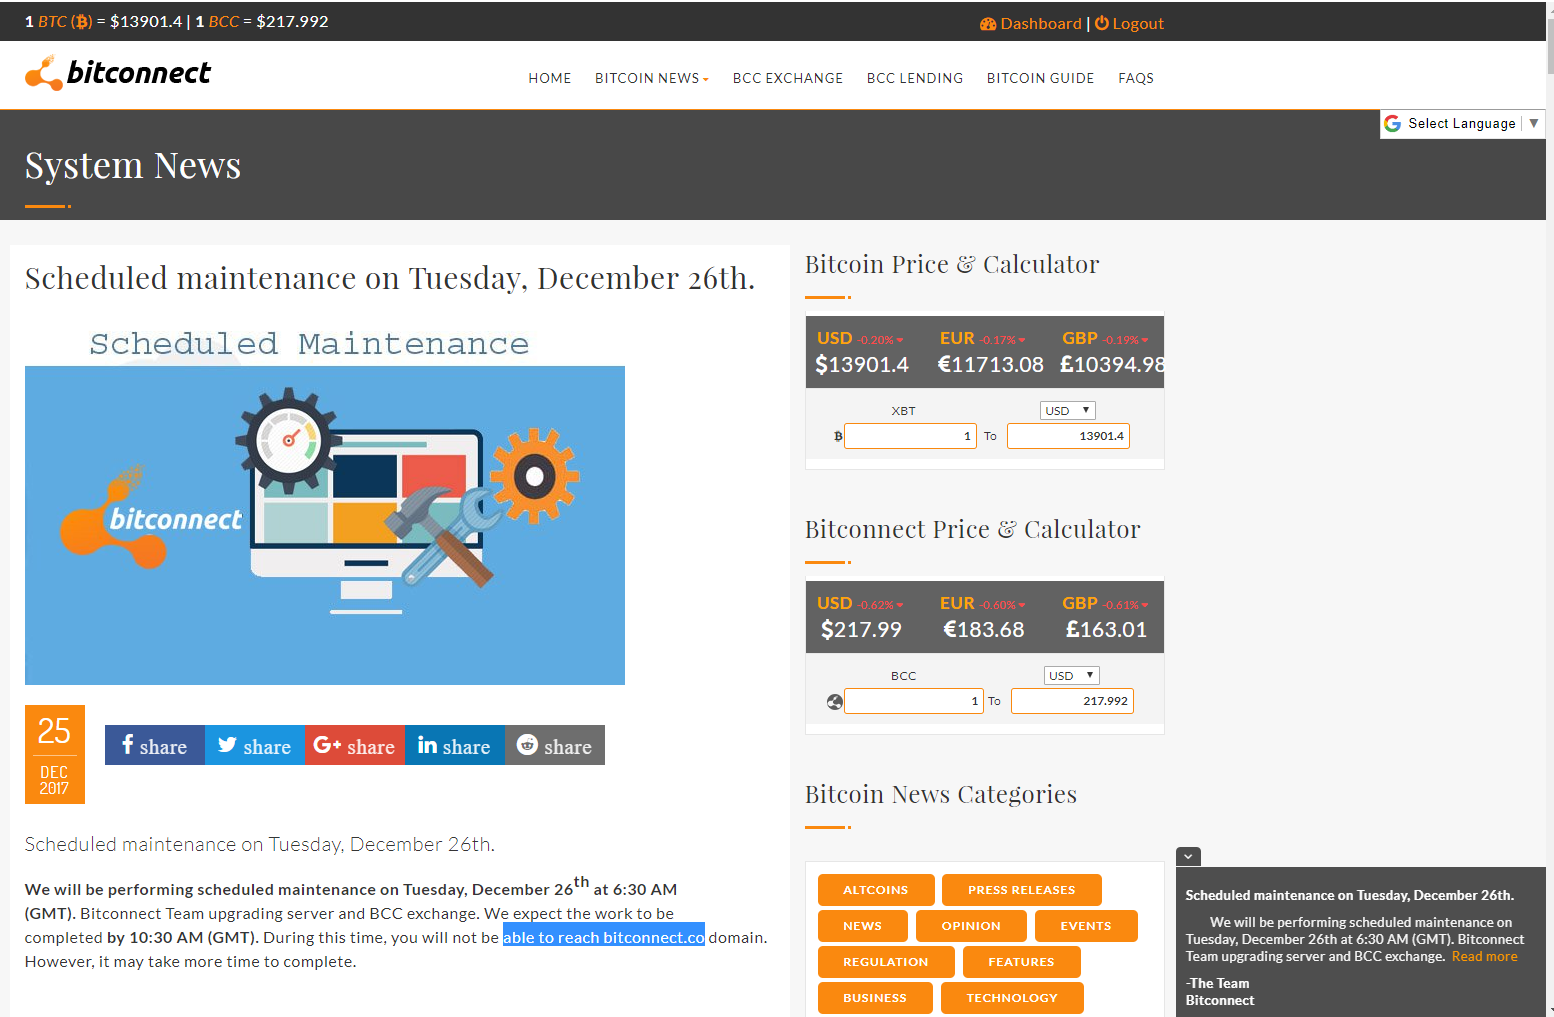The image size is (1554, 1017).
Task: Click the Bitcoin USD result field showing 13901.4
Action: point(1068,436)
